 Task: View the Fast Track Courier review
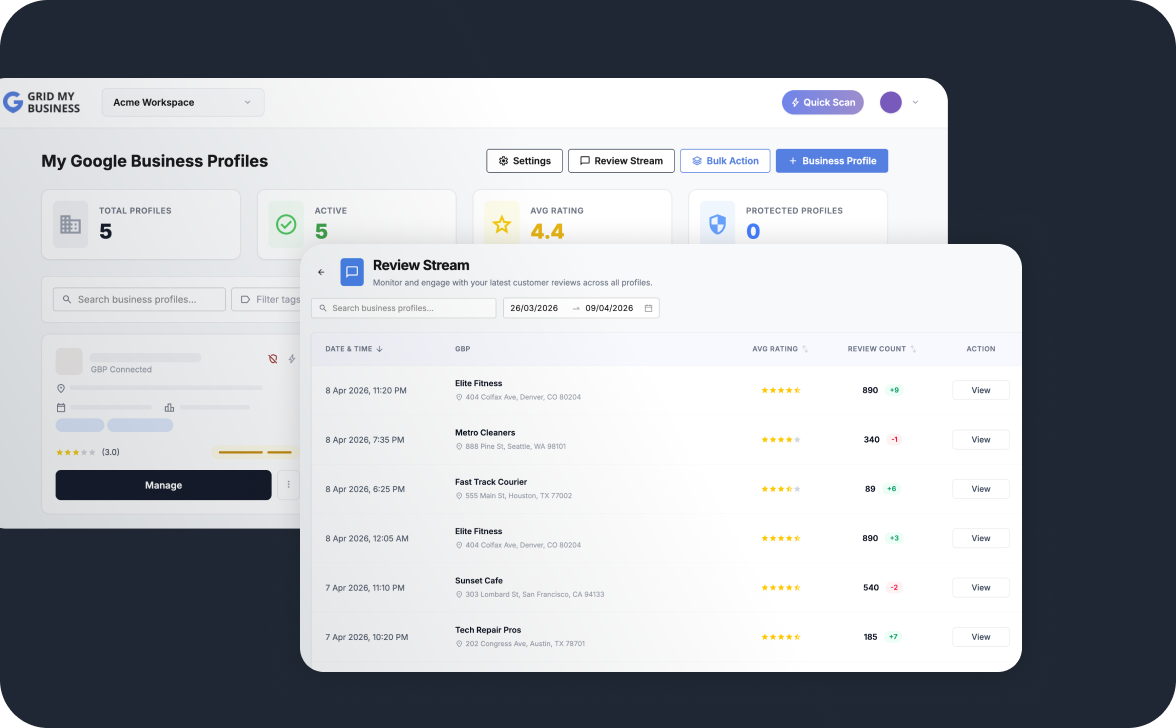pyautogui.click(x=980, y=489)
